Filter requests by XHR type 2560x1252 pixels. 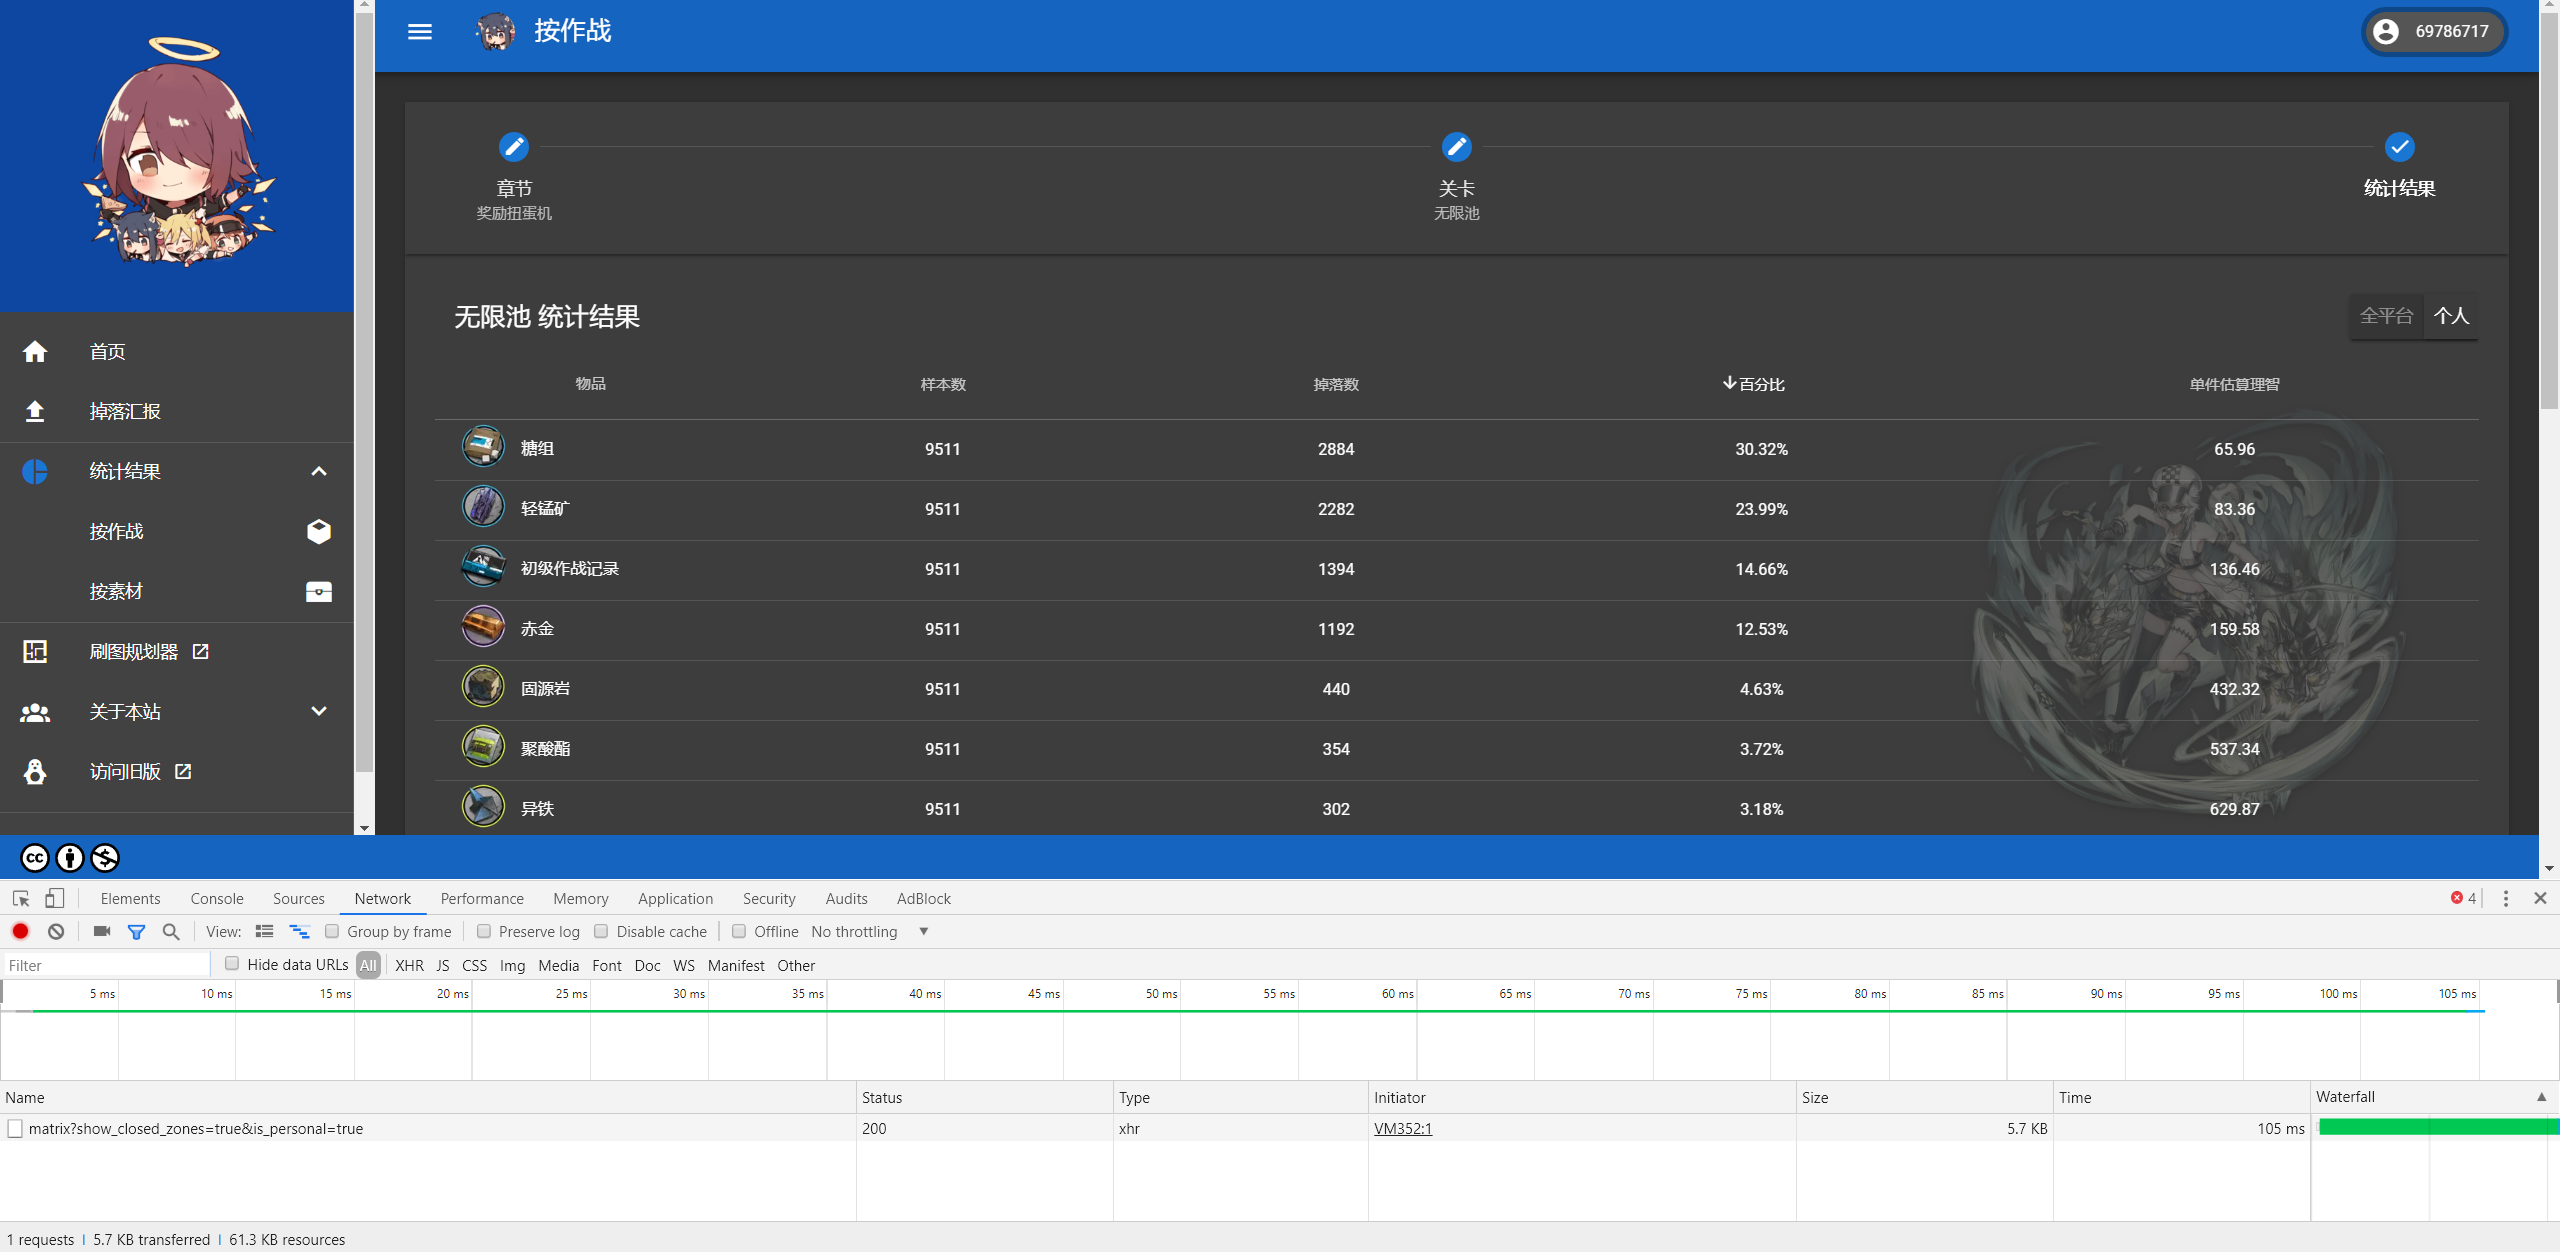coord(409,965)
